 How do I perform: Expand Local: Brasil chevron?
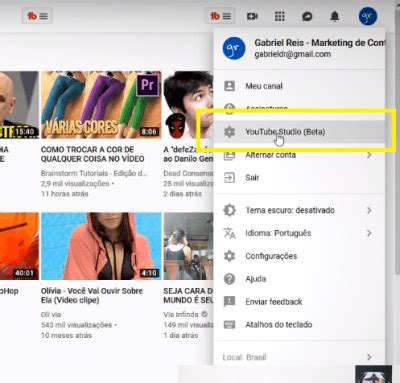point(369,357)
